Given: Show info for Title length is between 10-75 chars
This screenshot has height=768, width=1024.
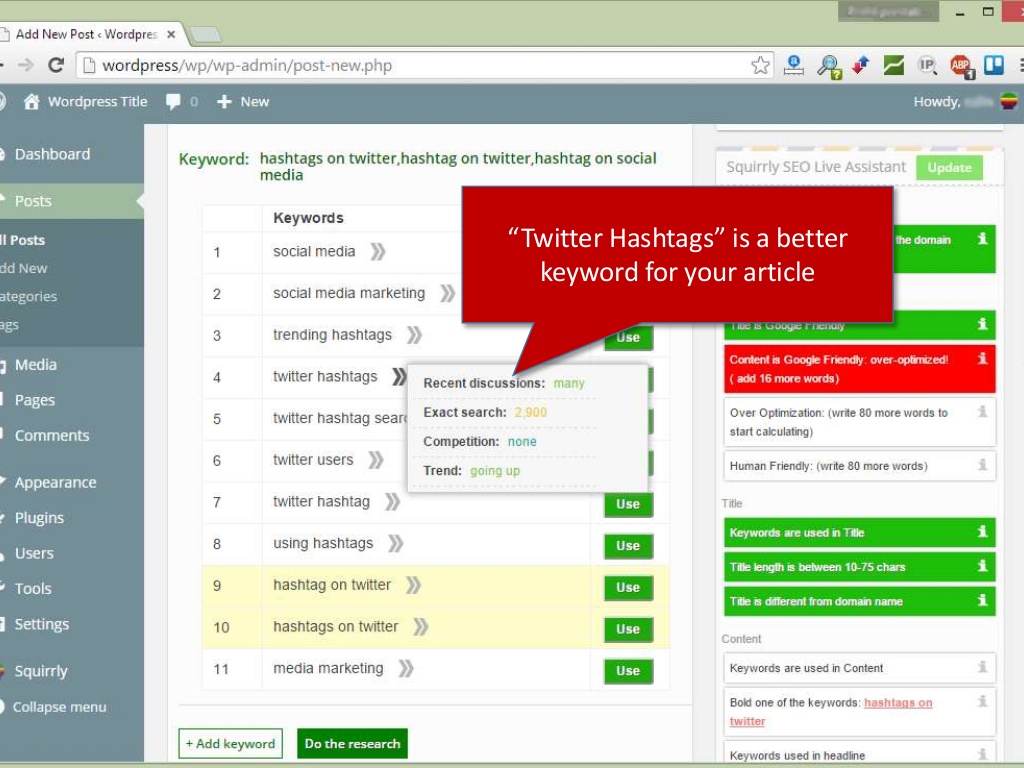Looking at the screenshot, I should 982,566.
